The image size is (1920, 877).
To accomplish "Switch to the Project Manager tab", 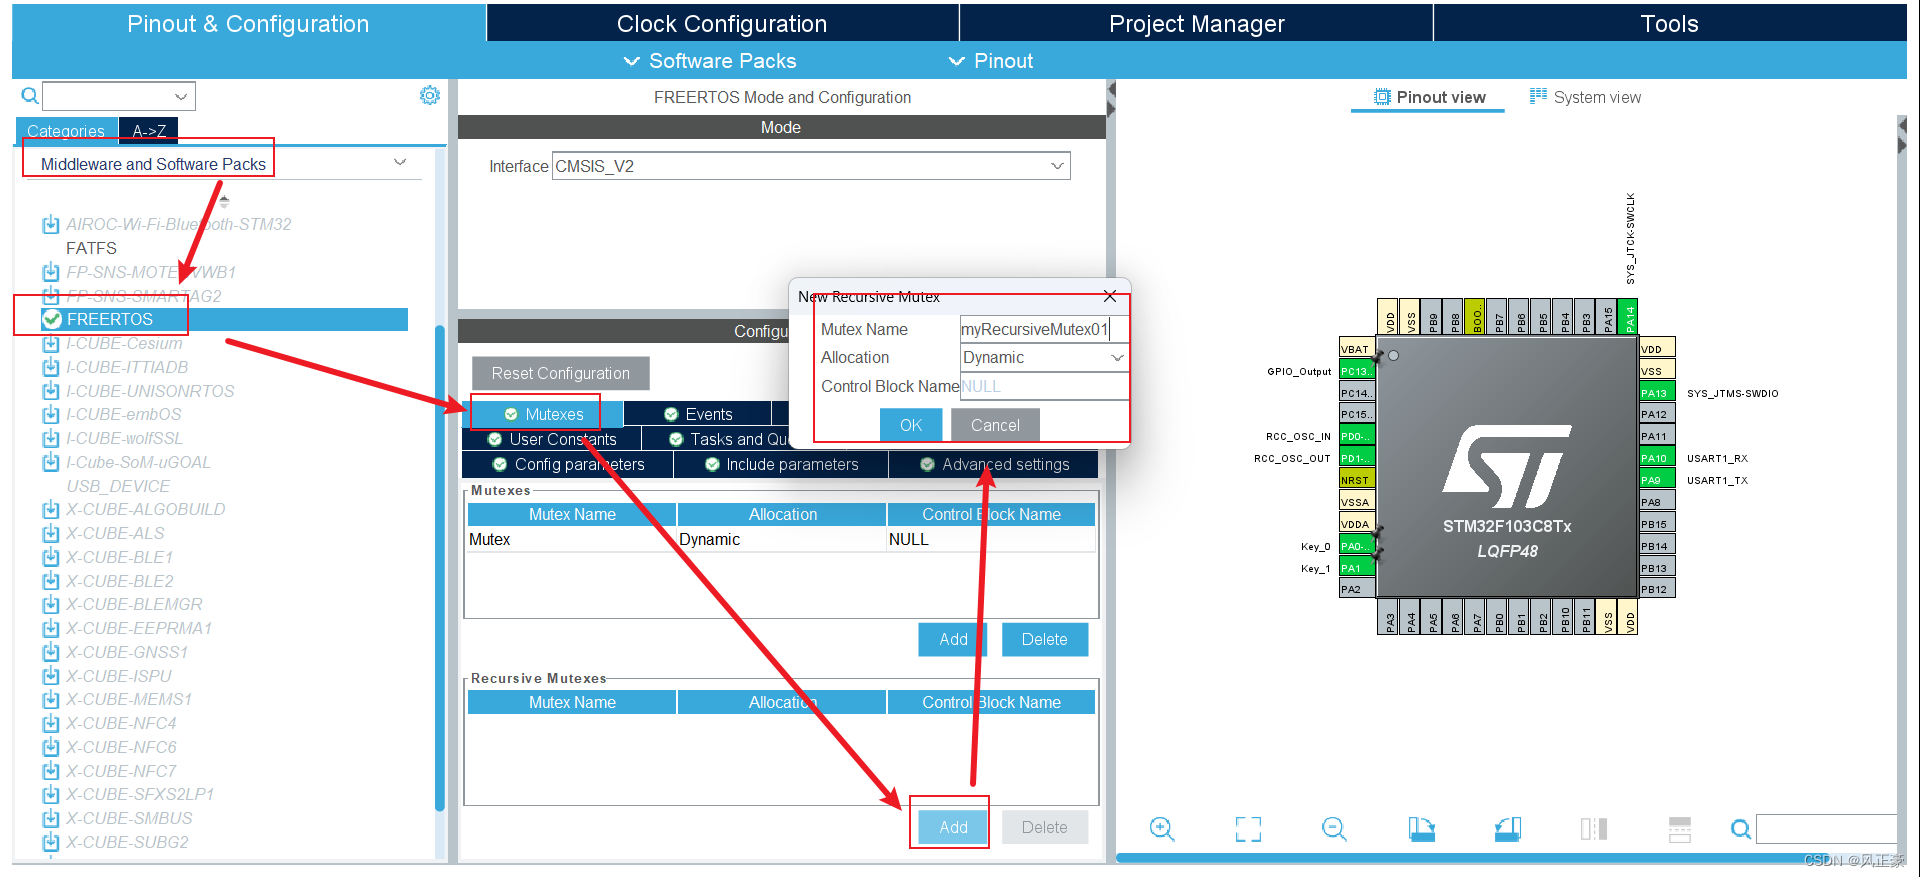I will tap(1196, 24).
